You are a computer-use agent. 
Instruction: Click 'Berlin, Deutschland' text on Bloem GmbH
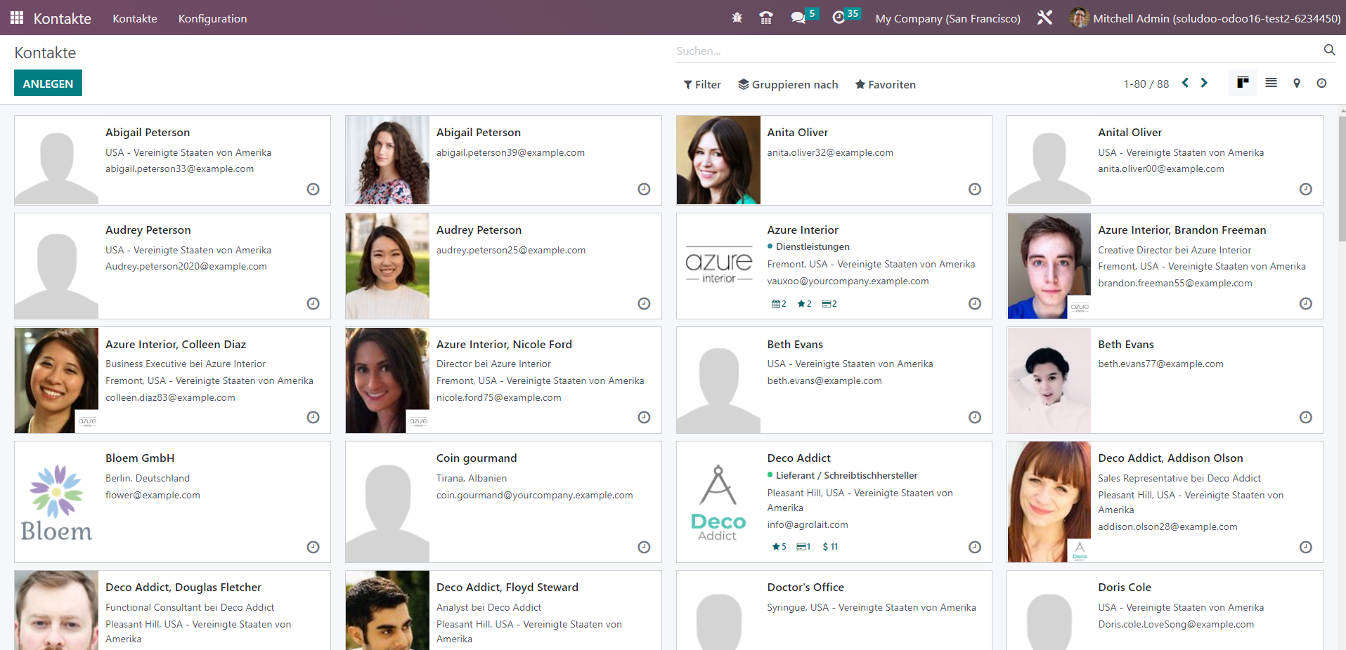(x=147, y=479)
